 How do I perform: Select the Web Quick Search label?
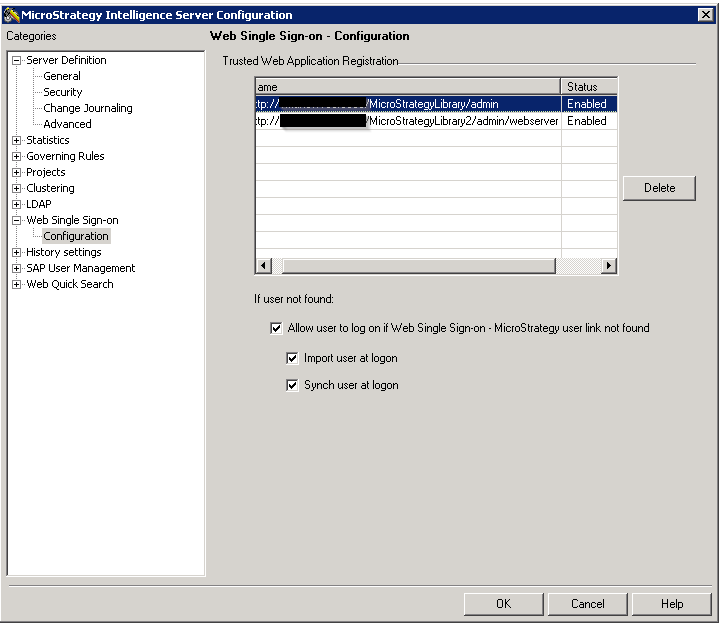click(69, 284)
